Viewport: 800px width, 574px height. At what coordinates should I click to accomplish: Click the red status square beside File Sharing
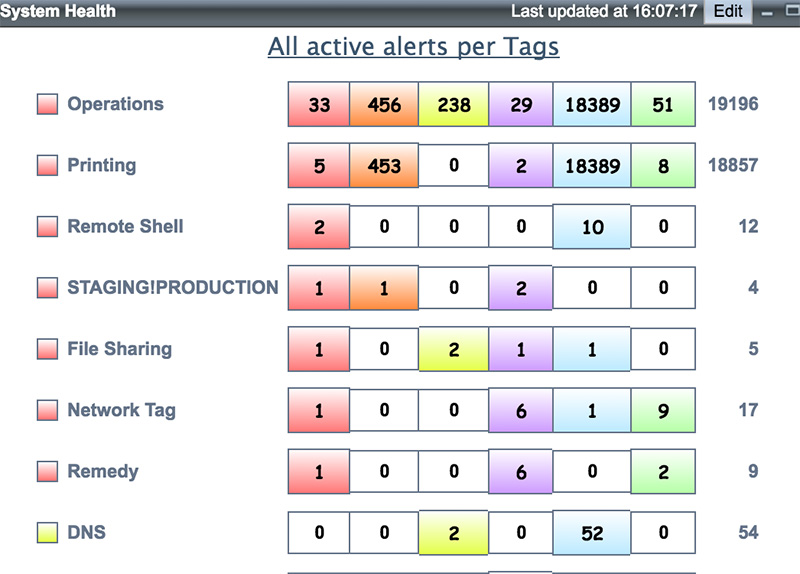[47, 349]
